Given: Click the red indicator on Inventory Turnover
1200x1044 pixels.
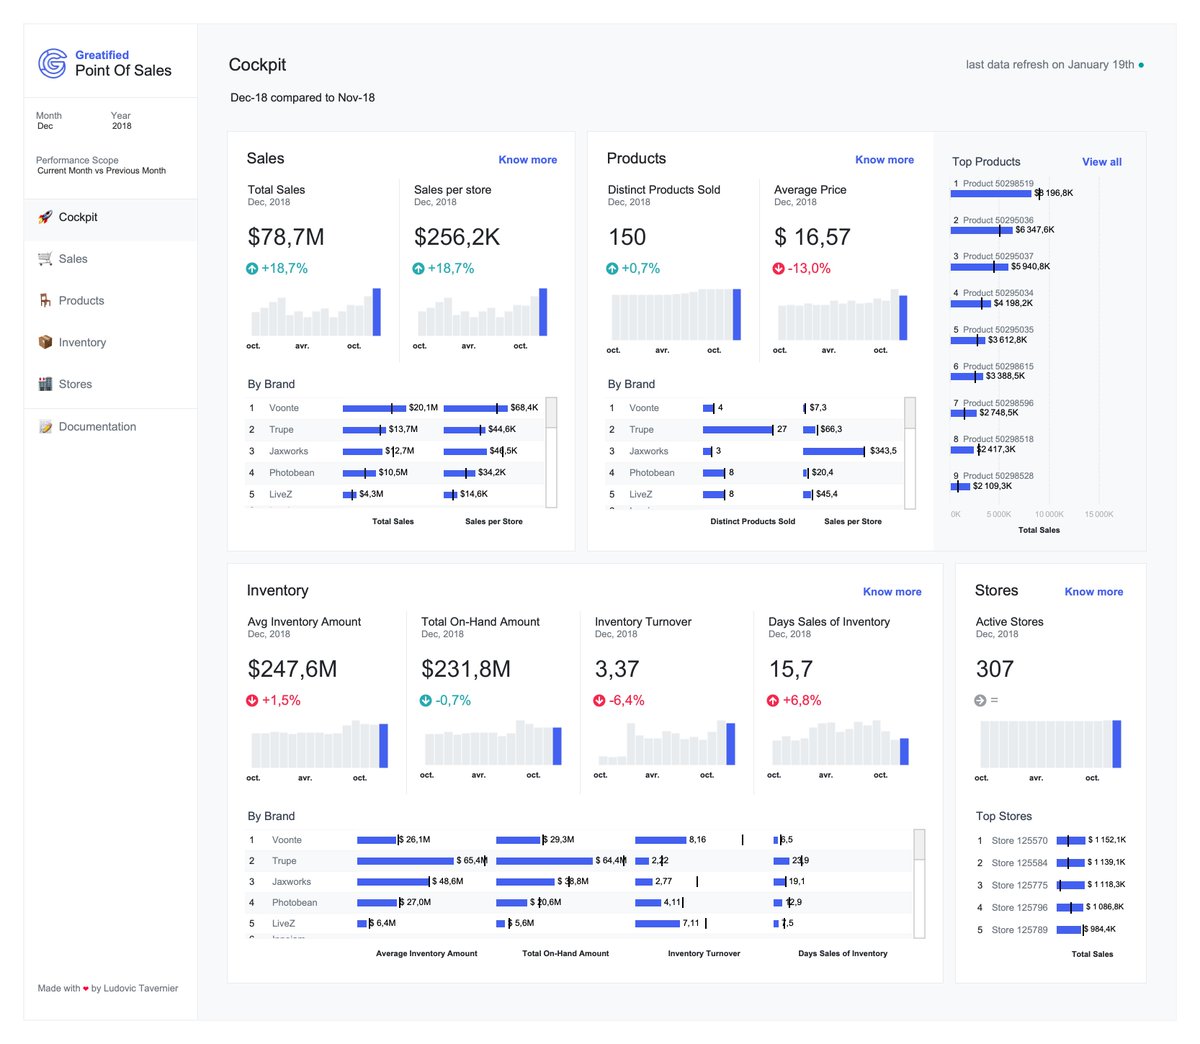Looking at the screenshot, I should 600,700.
